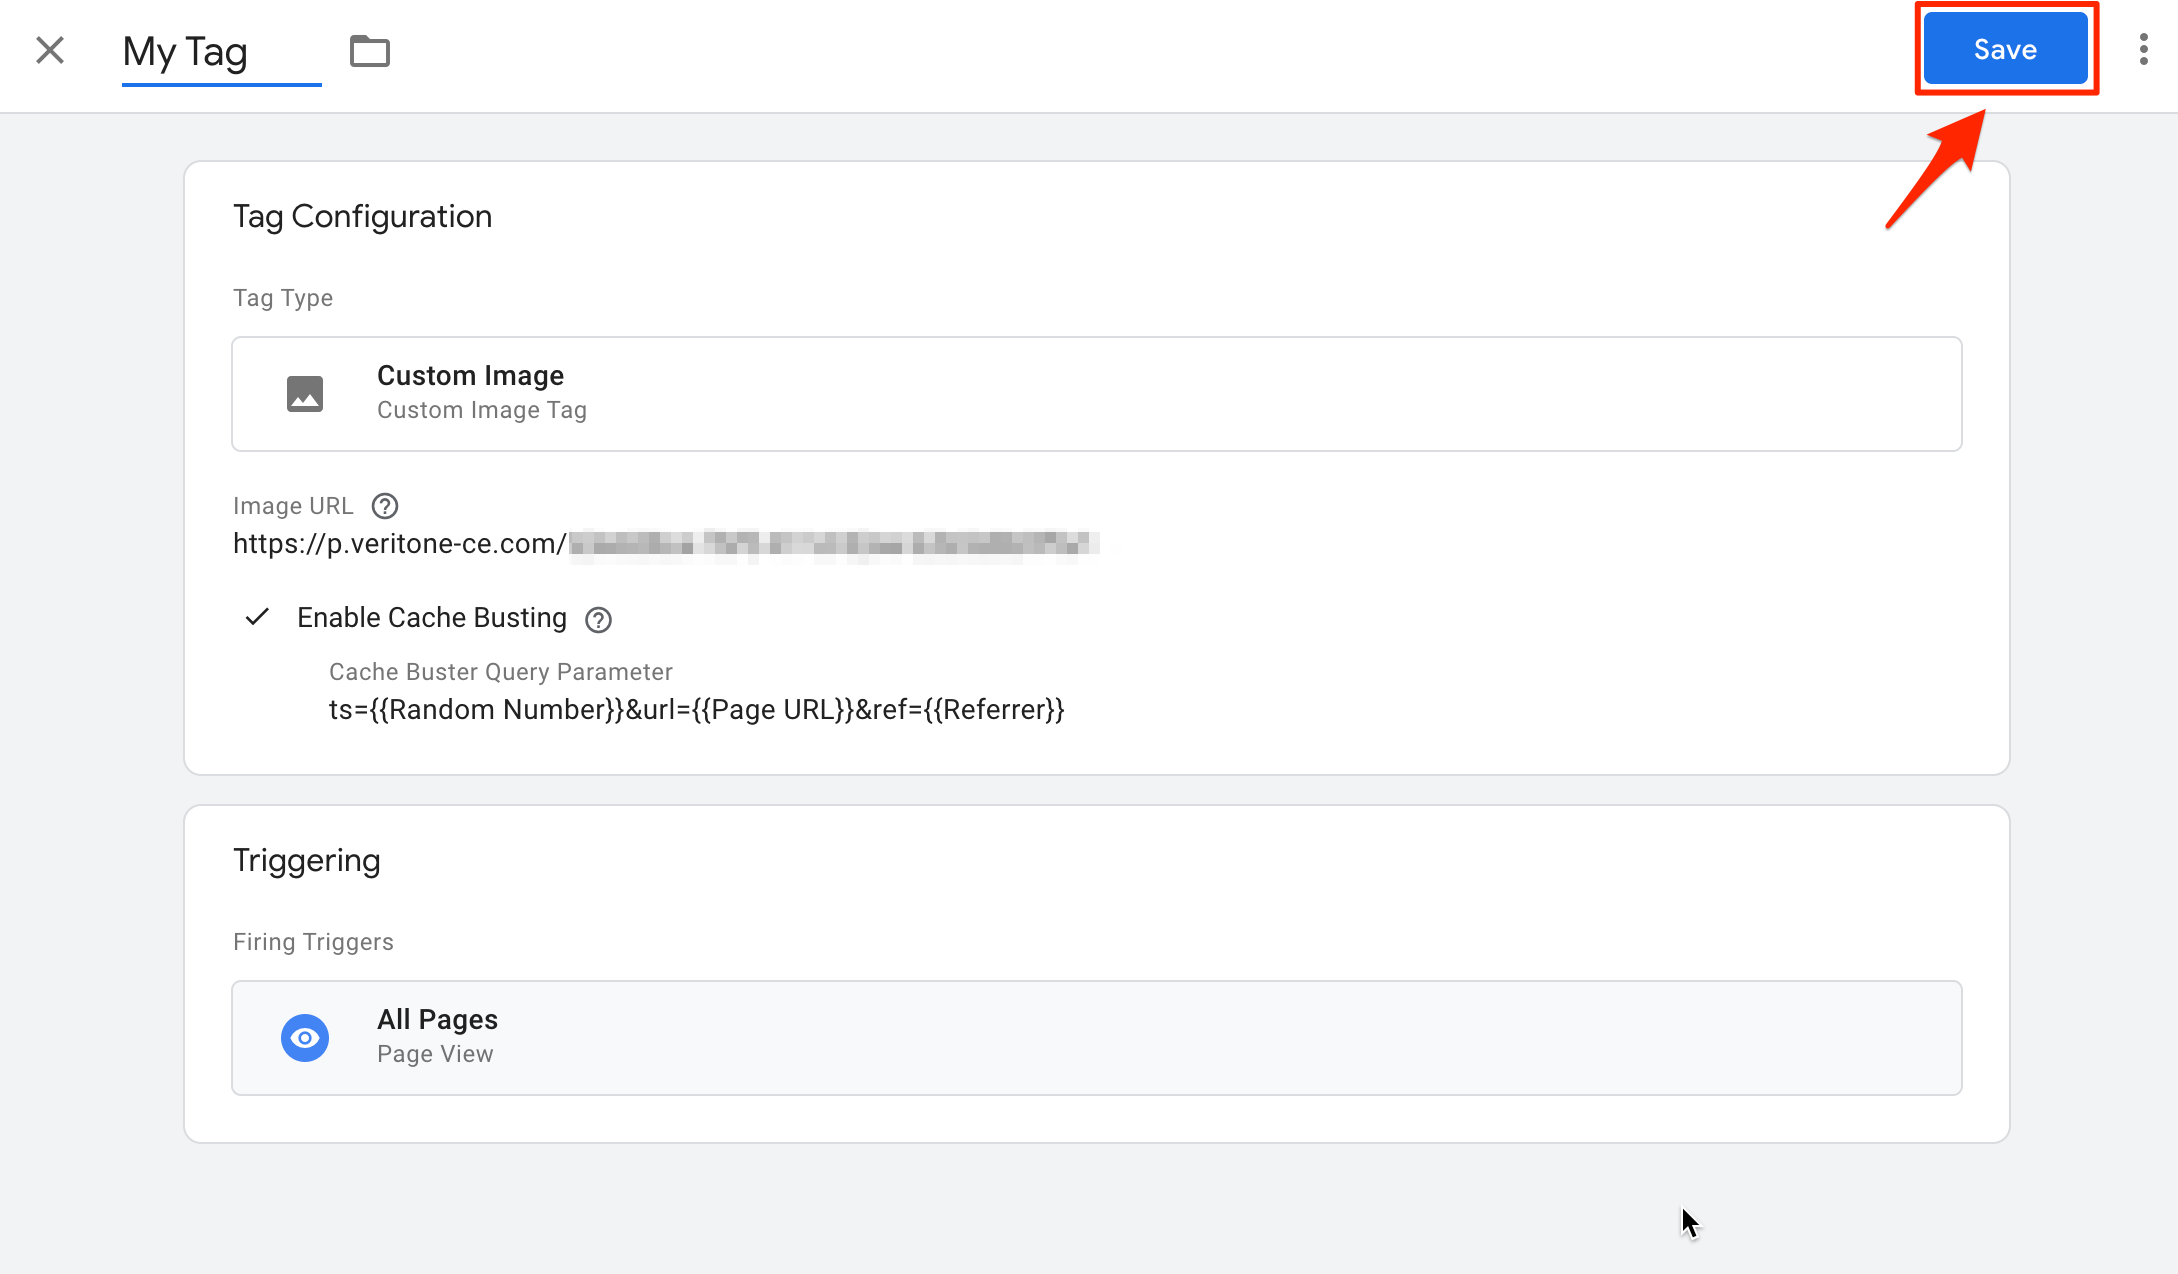Select the Triggering section header

[x=307, y=860]
